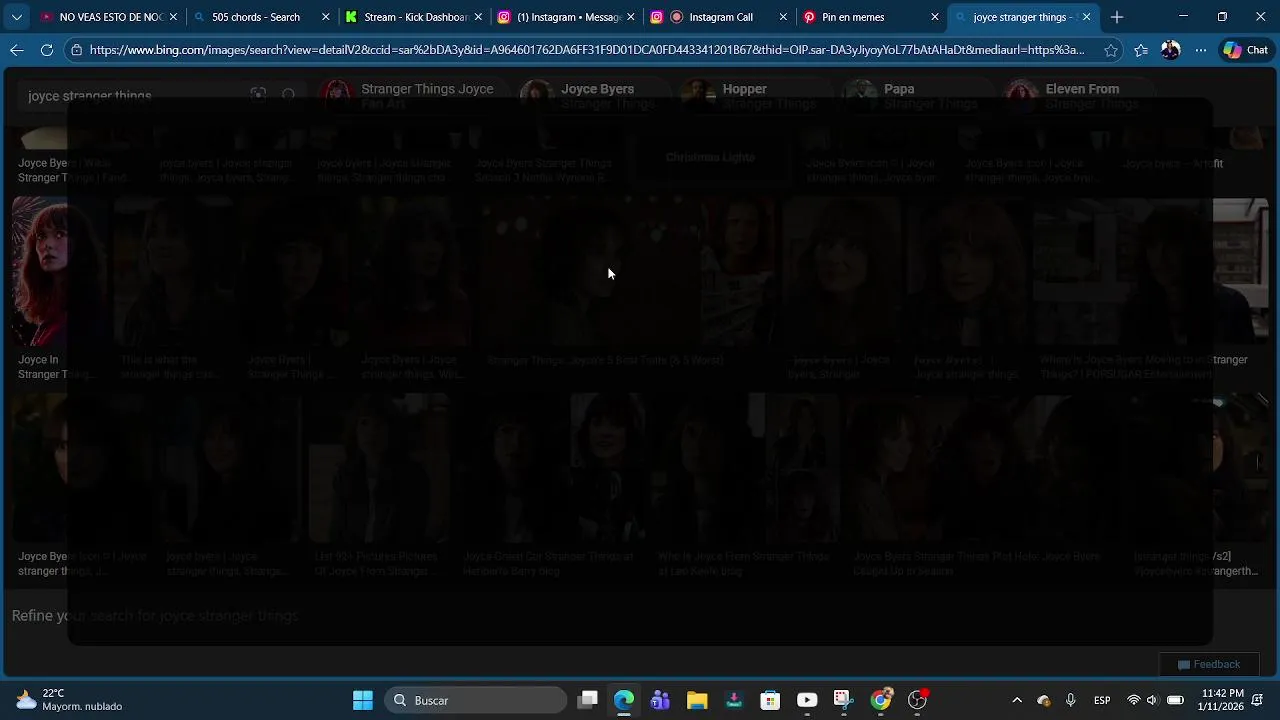1280x720 pixels.
Task: Open Microsoft Teams from the taskbar
Action: point(660,700)
